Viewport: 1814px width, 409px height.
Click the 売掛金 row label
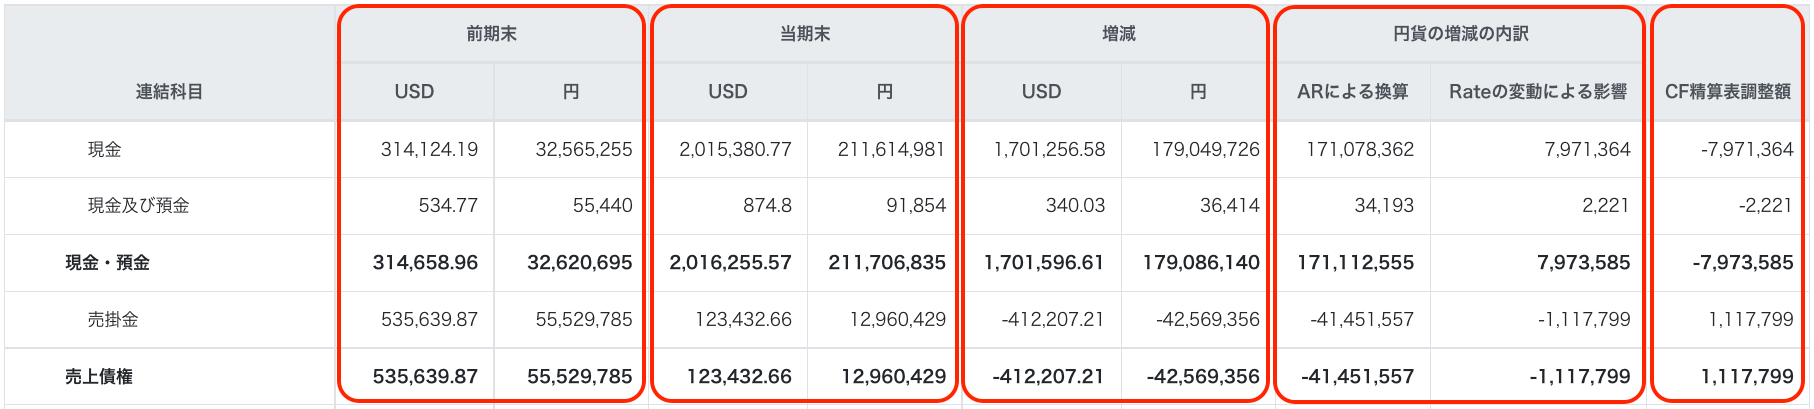click(x=113, y=320)
